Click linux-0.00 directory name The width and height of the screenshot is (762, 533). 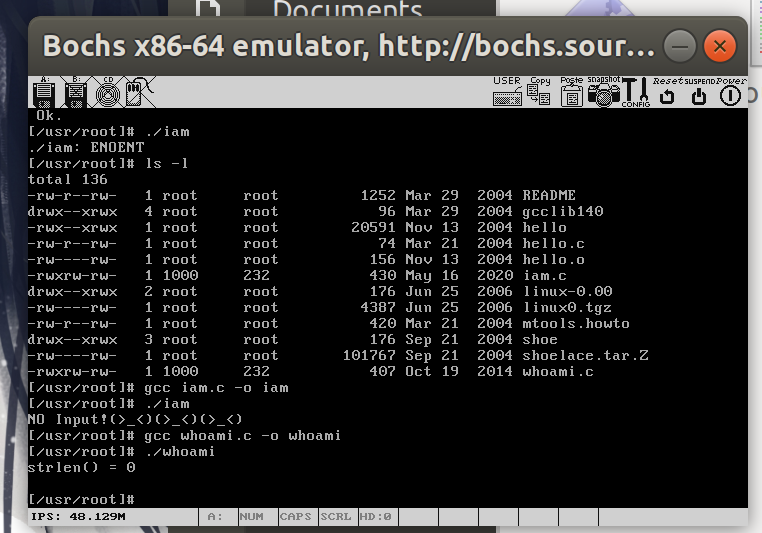pos(567,292)
